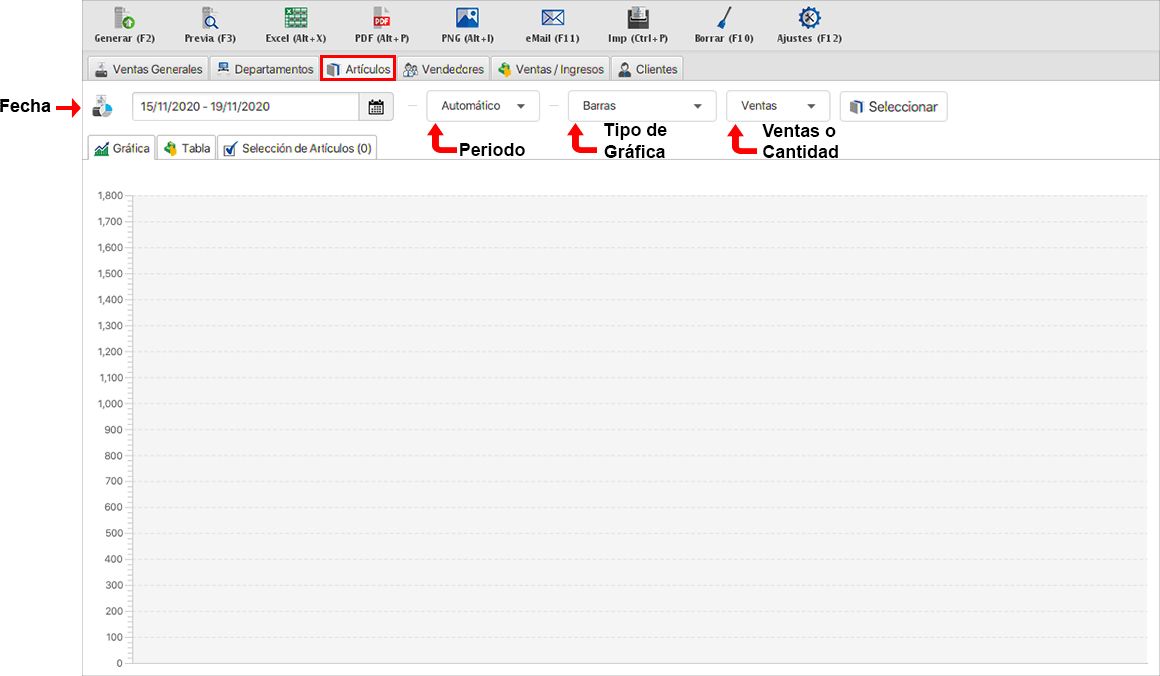Open the calendar date picker icon
Screen dimensions: 1160x676
(376, 107)
